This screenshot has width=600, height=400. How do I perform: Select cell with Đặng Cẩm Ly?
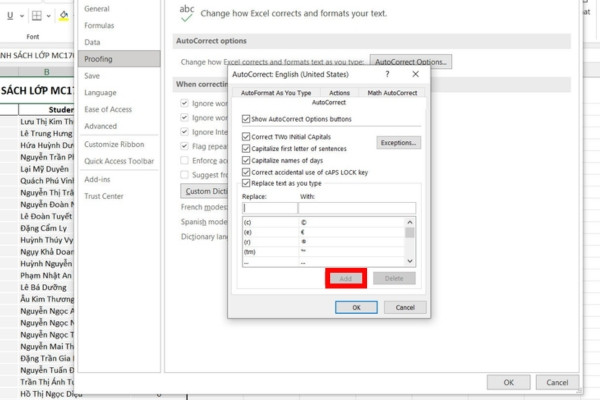(x=46, y=228)
